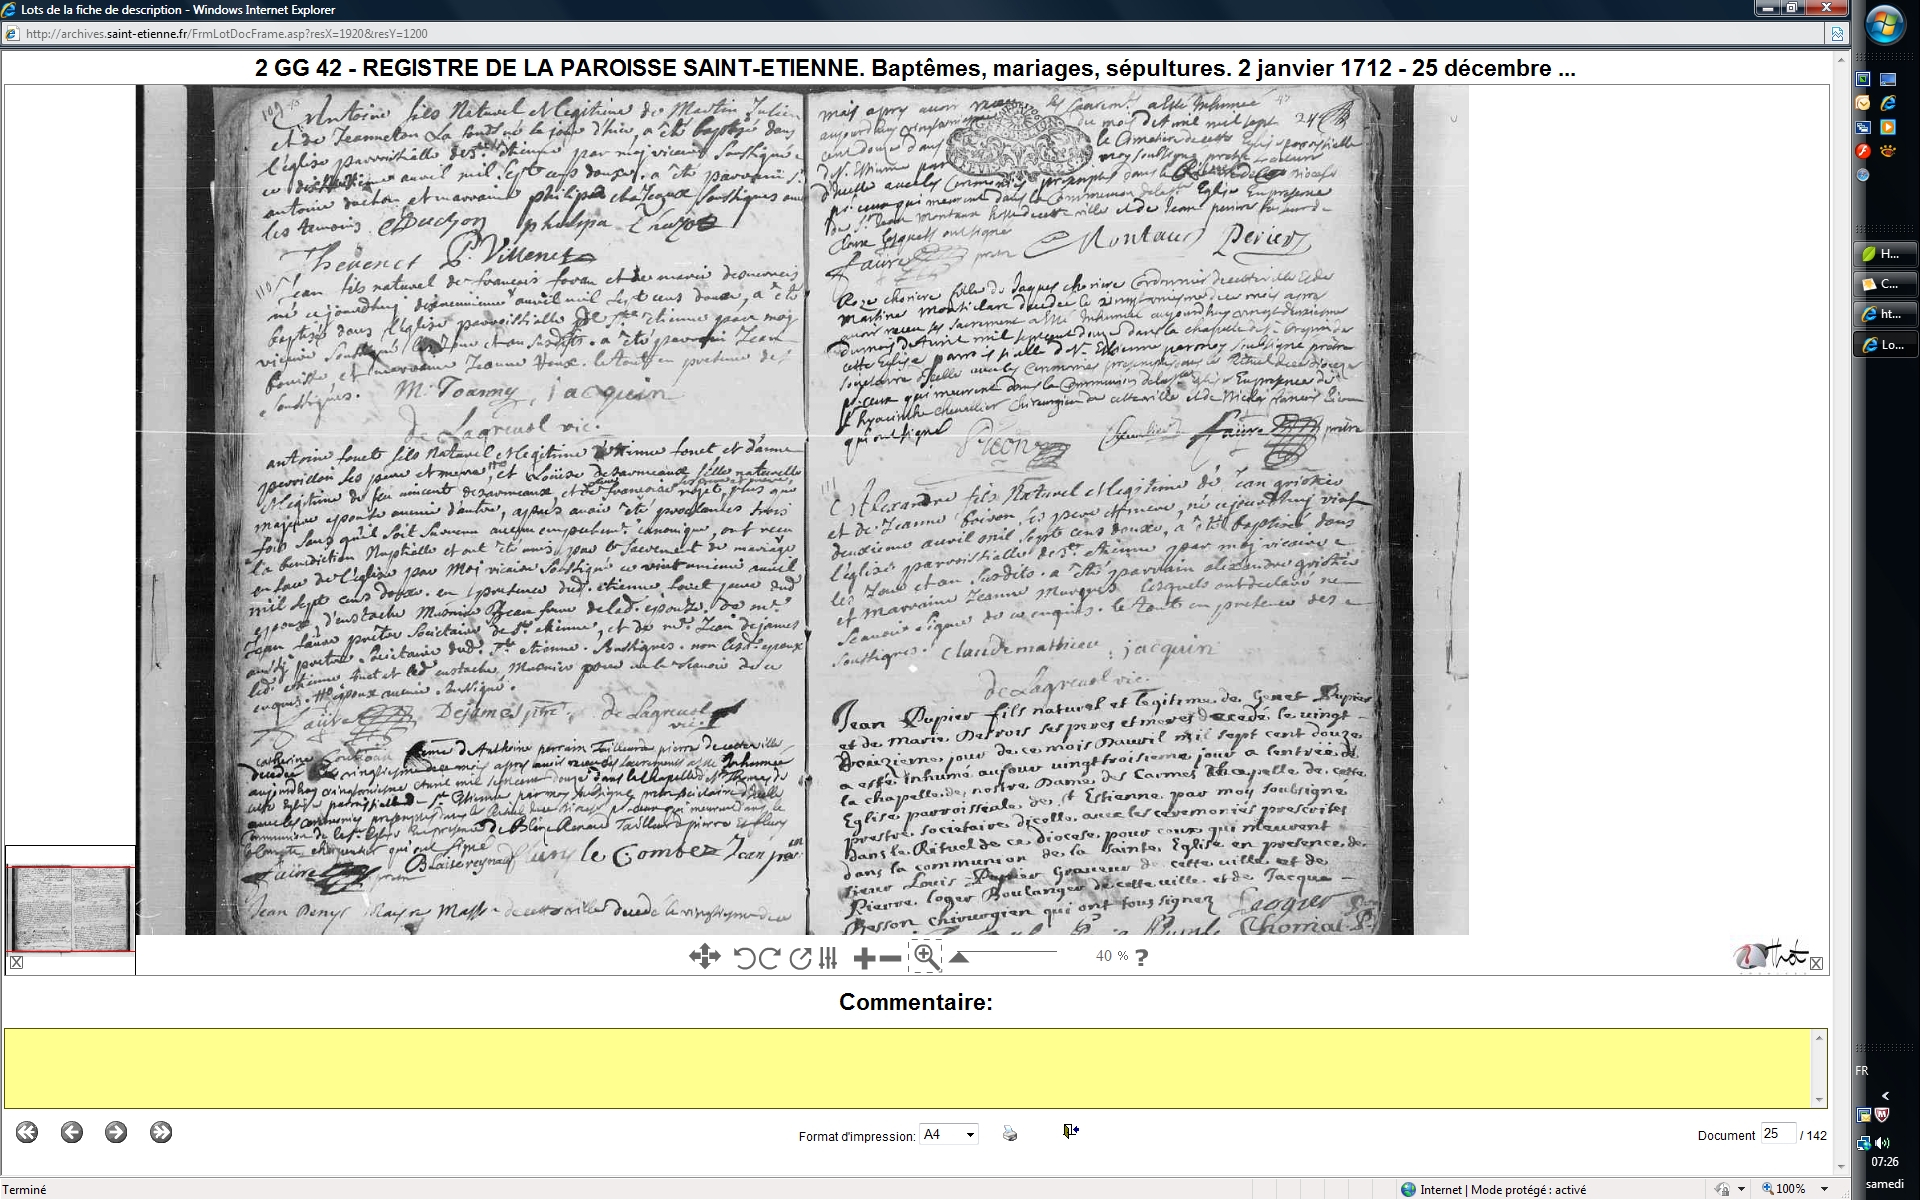Click the yellow commentaire text area
Screen dimensions: 1920x1200
[908, 1068]
